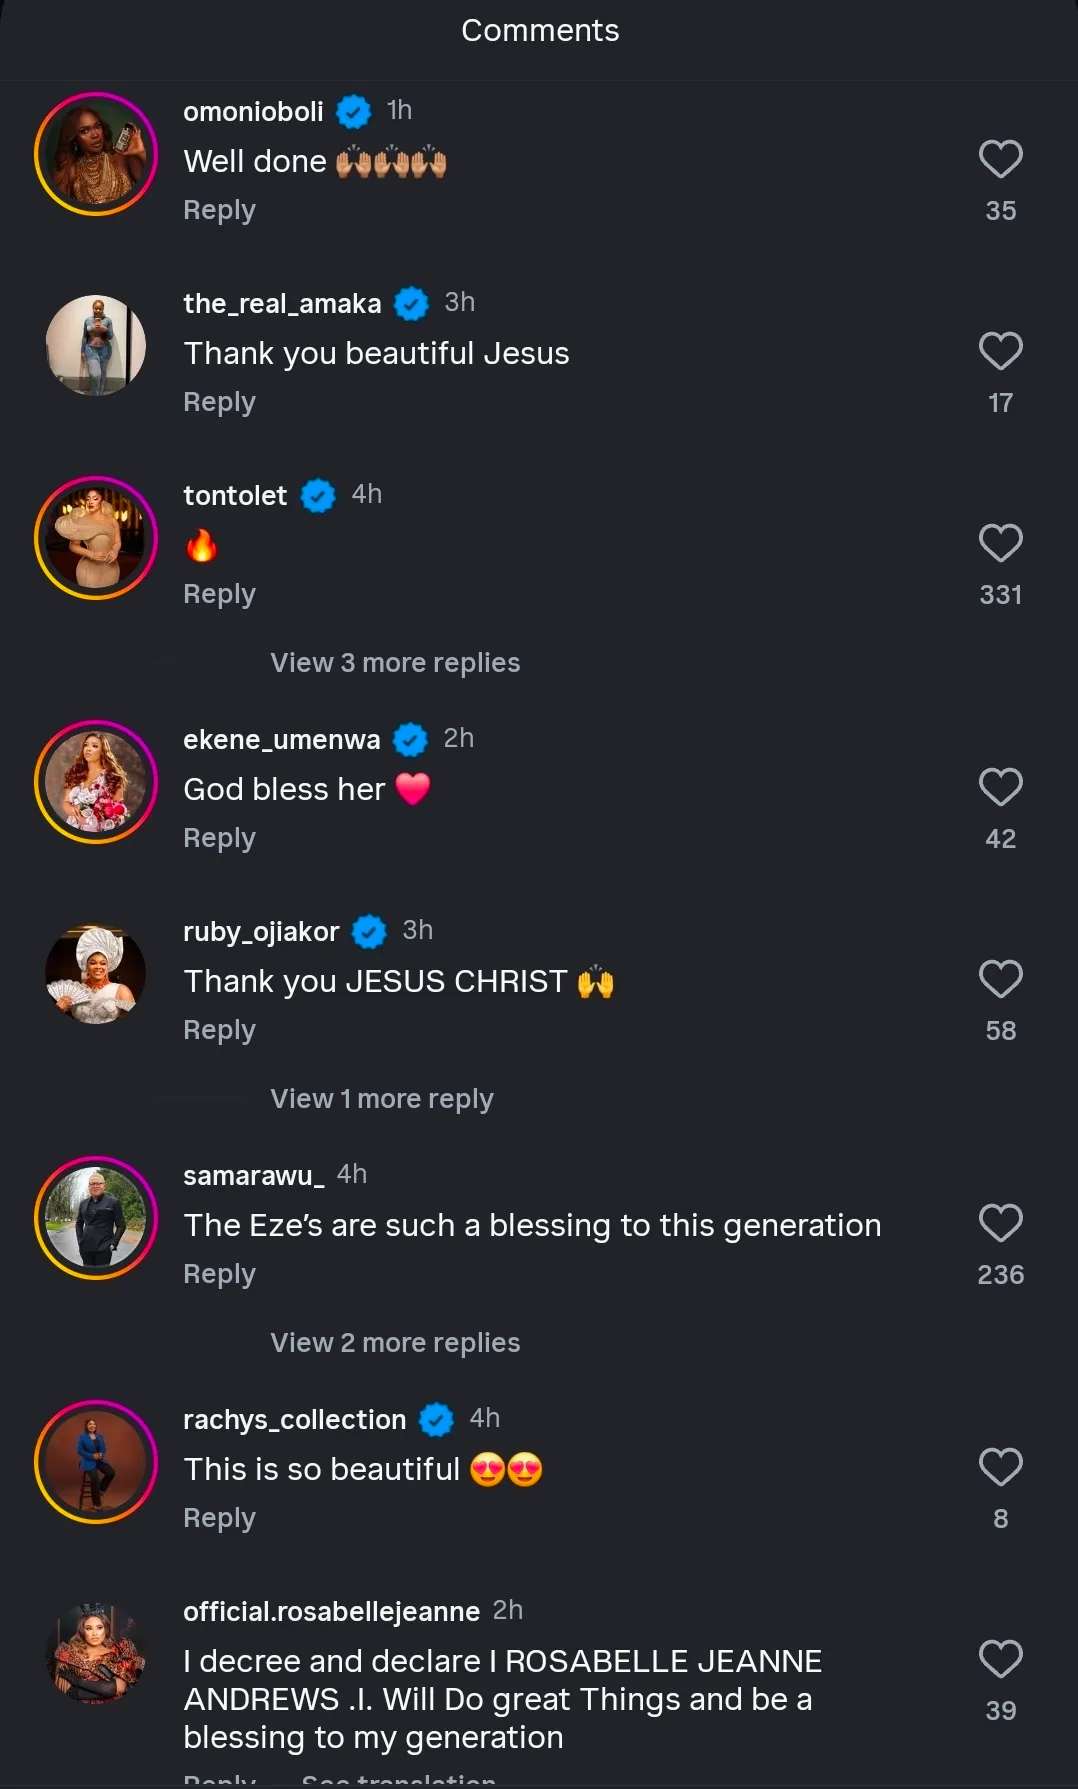This screenshot has height=1789, width=1078.
Task: Like the_real_amaka's comment with the heart
Action: [x=1000, y=351]
